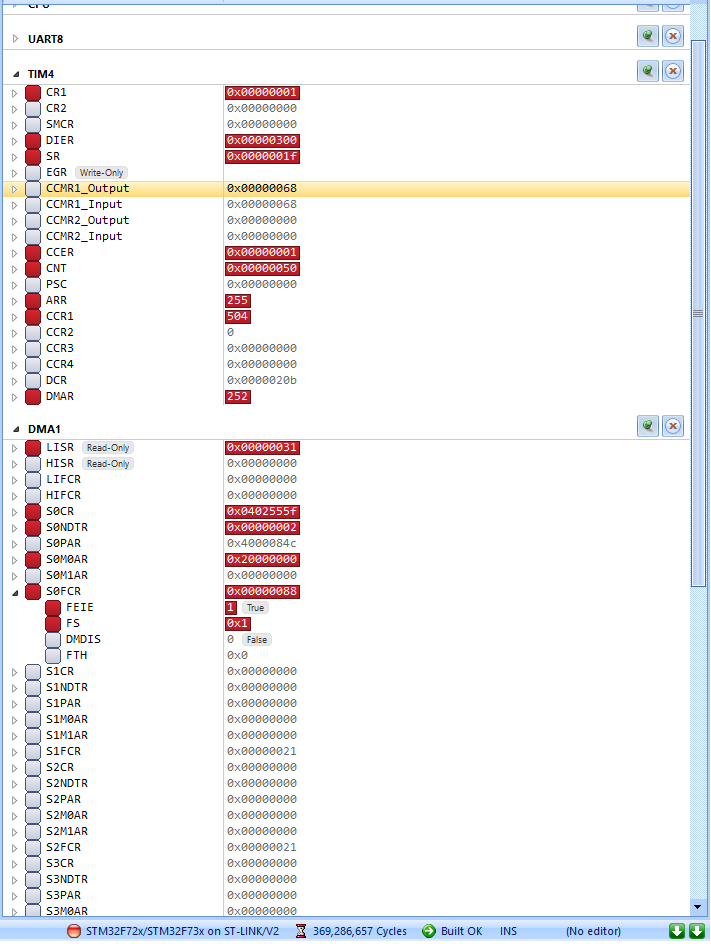Click the STM32F72x/STM32F73x on ST-LINK/V2 label
The image size is (711, 944).
pos(182,931)
